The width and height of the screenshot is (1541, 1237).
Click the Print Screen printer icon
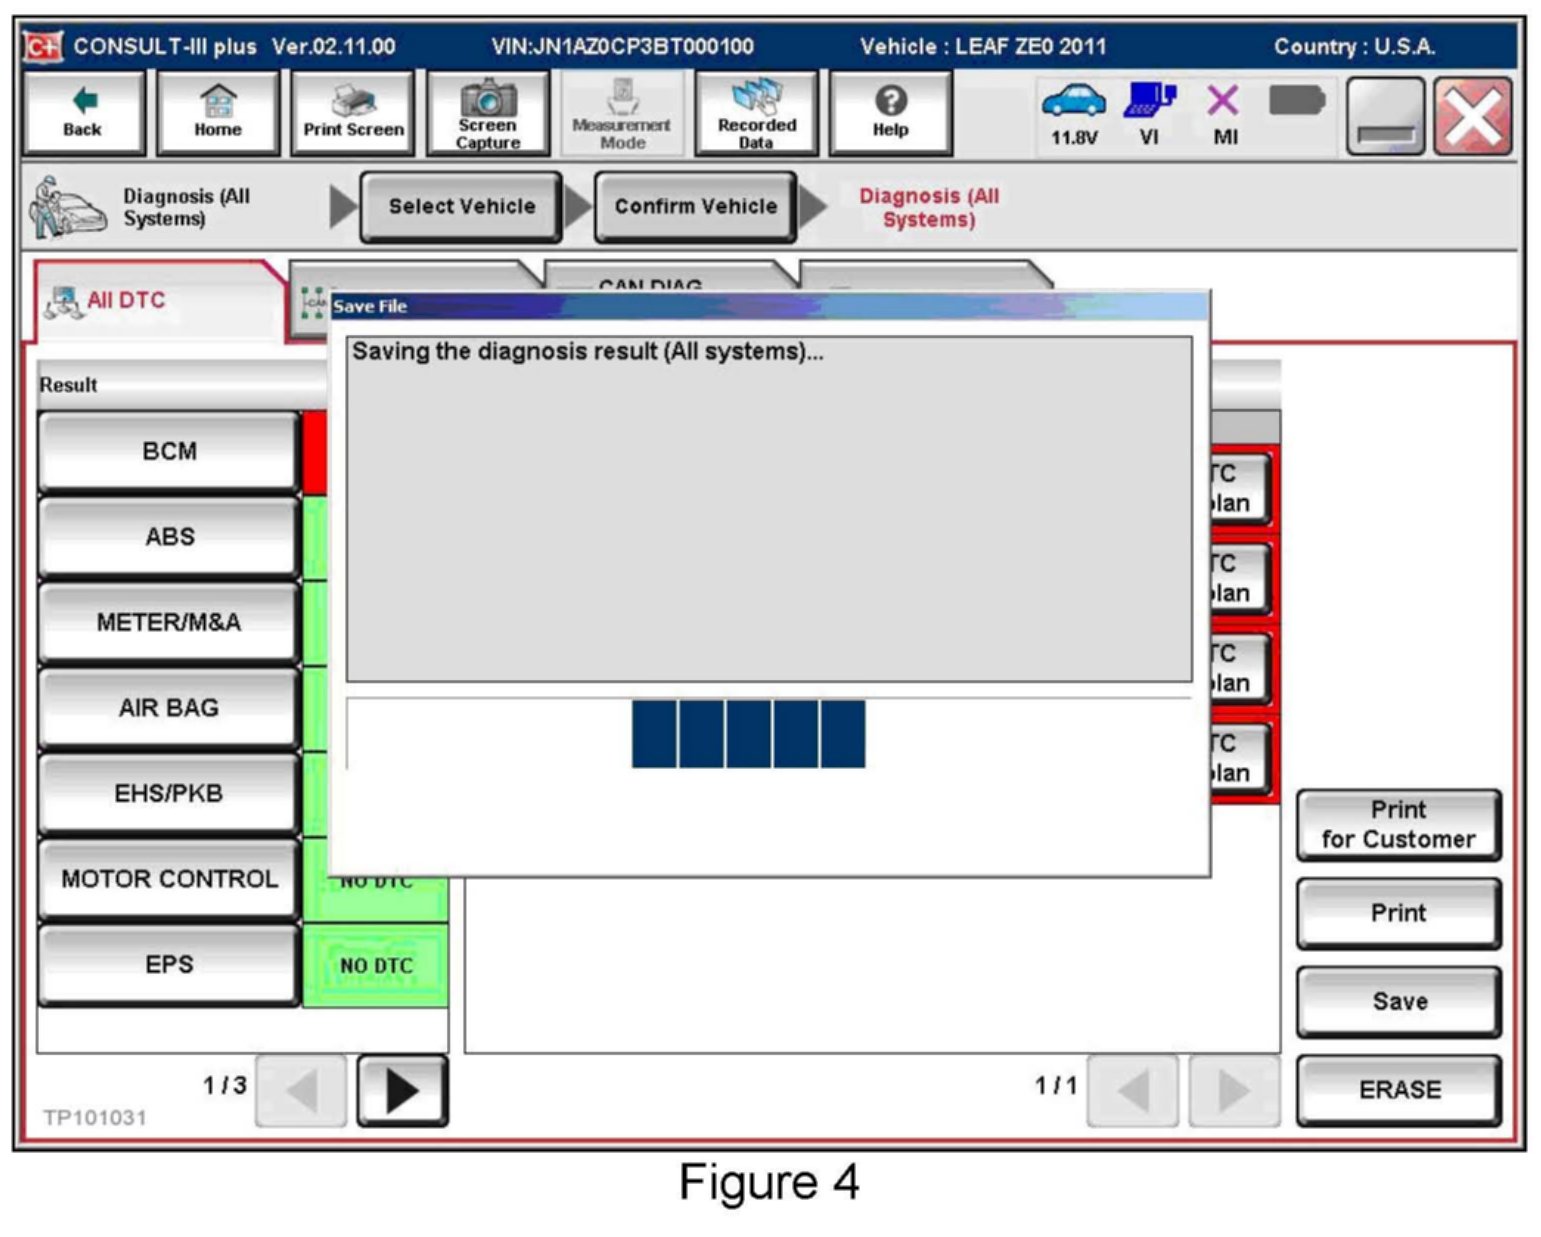(x=353, y=112)
